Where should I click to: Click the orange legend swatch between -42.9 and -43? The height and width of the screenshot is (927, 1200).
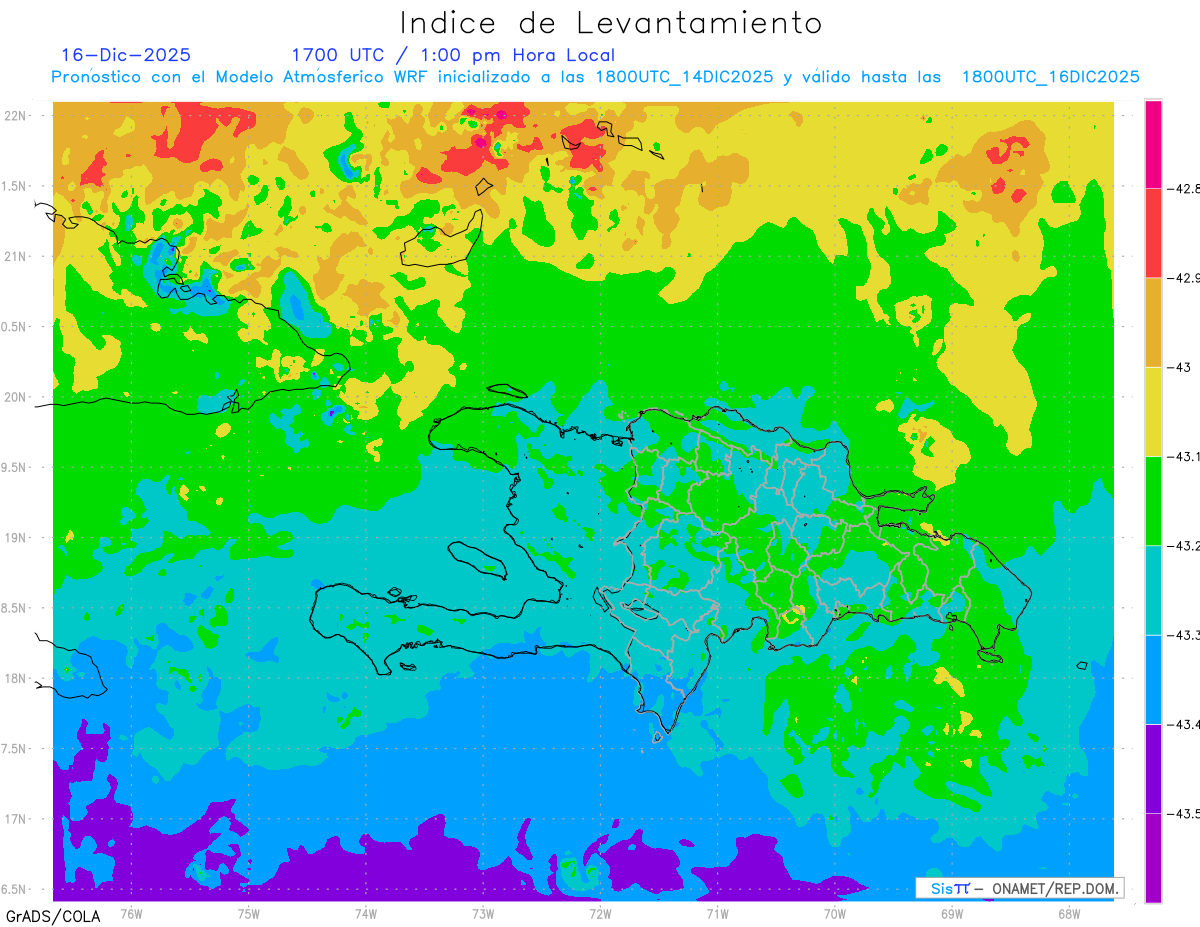coord(1153,322)
